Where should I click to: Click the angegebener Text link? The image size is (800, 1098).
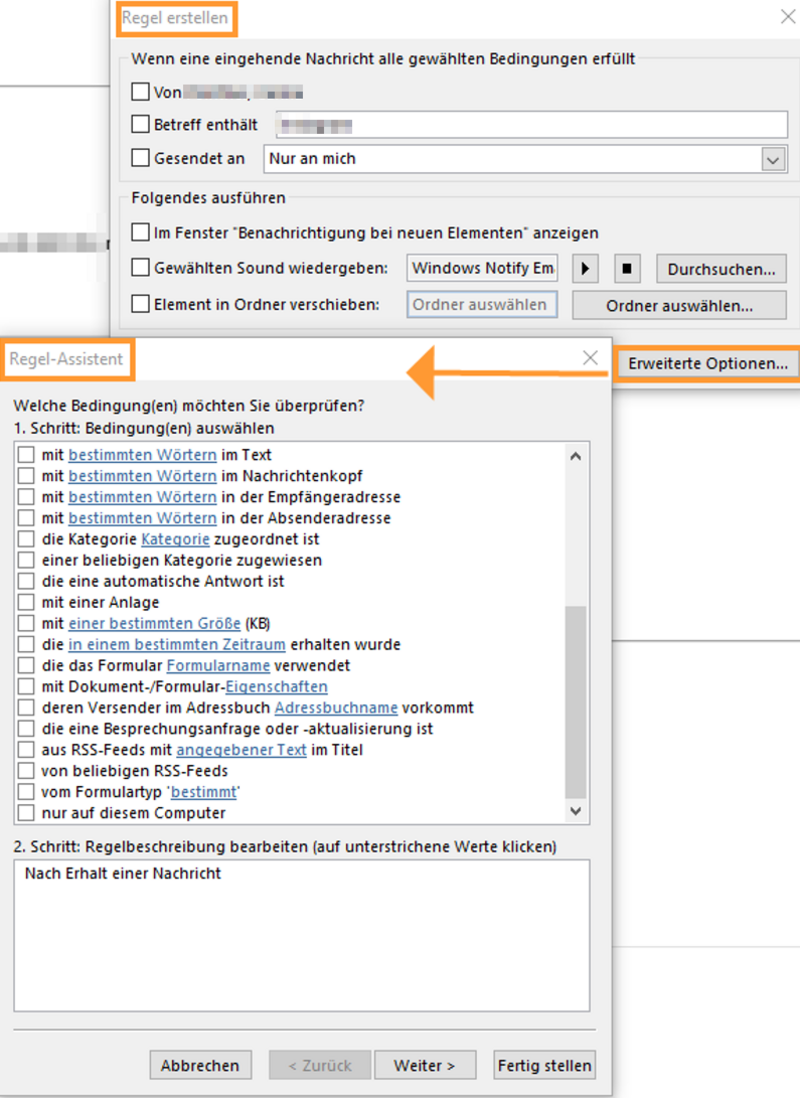241,749
